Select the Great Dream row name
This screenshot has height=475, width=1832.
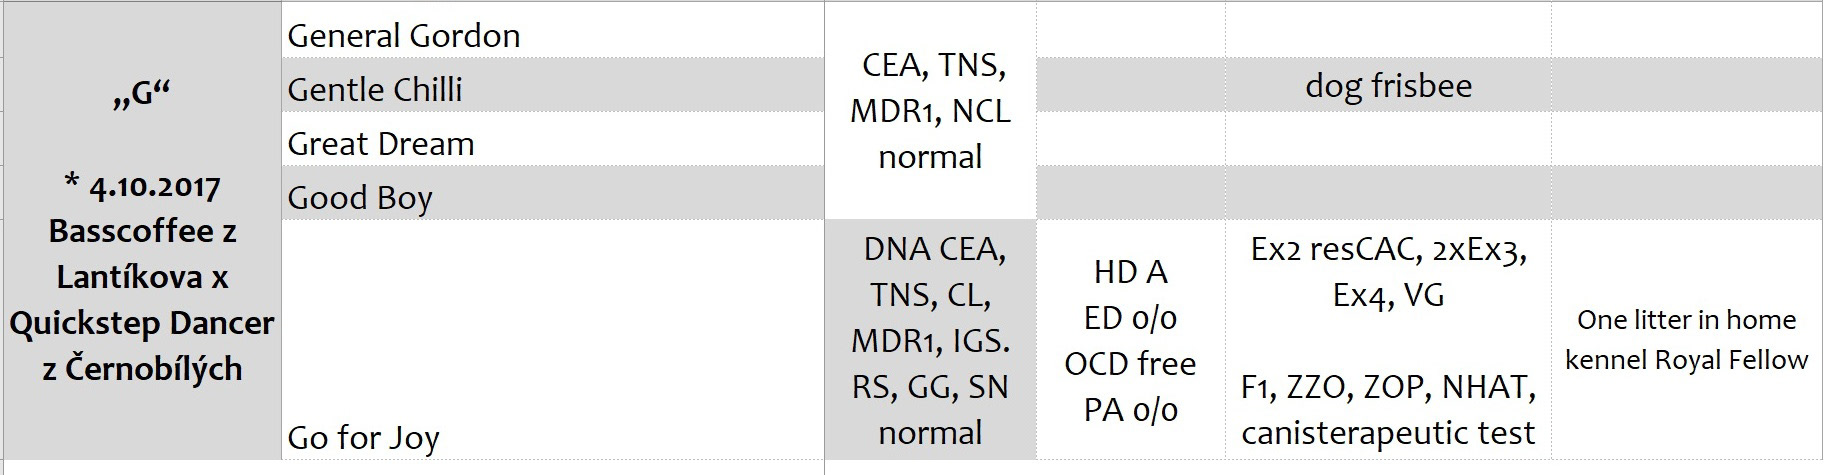(381, 144)
